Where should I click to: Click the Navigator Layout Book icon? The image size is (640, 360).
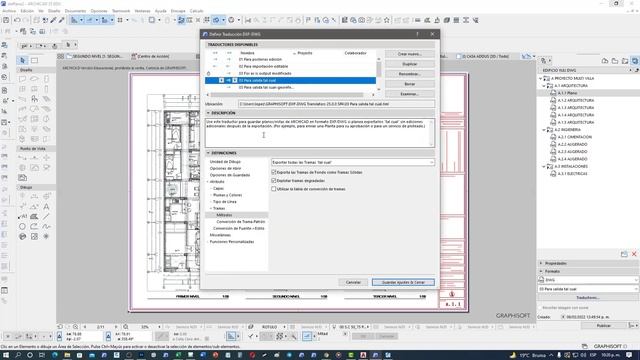click(625, 61)
